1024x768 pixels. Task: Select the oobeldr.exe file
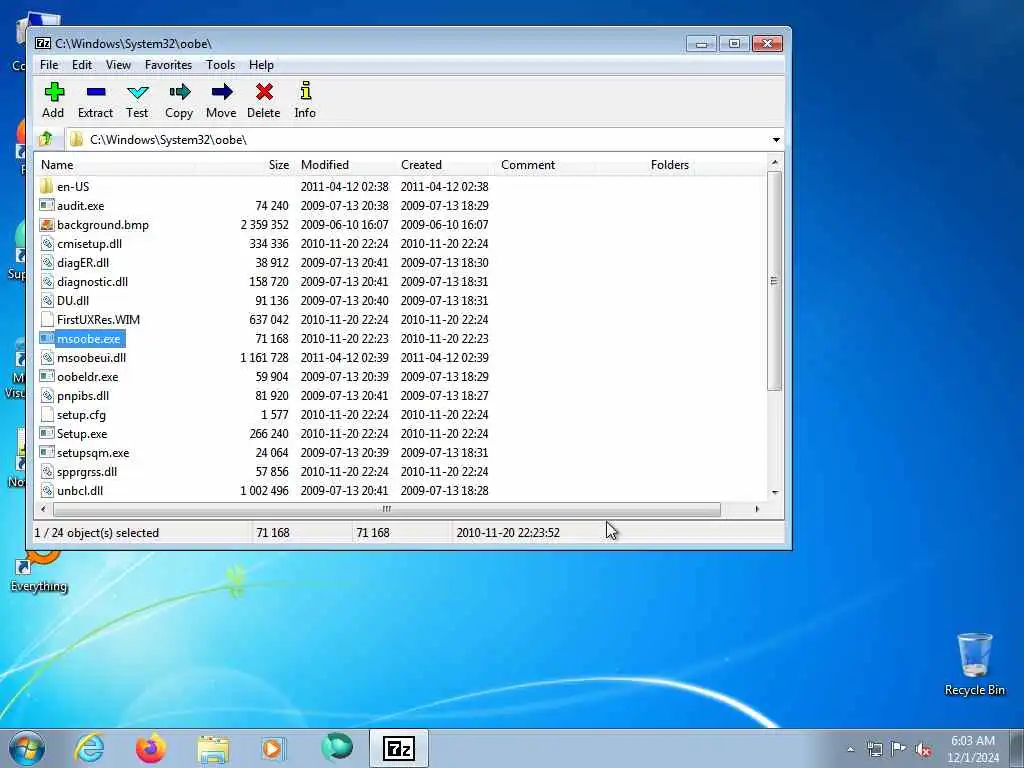(x=88, y=377)
